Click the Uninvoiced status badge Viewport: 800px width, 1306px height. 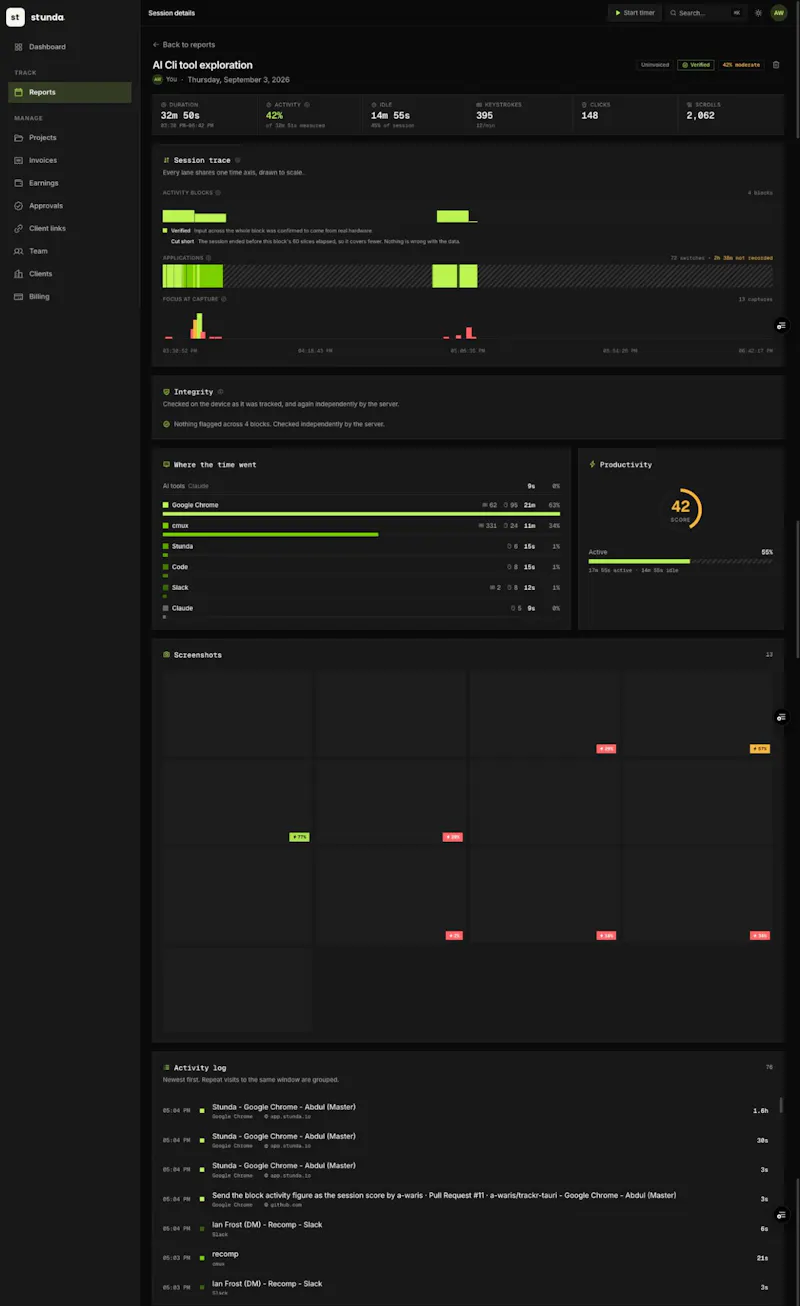tap(655, 65)
